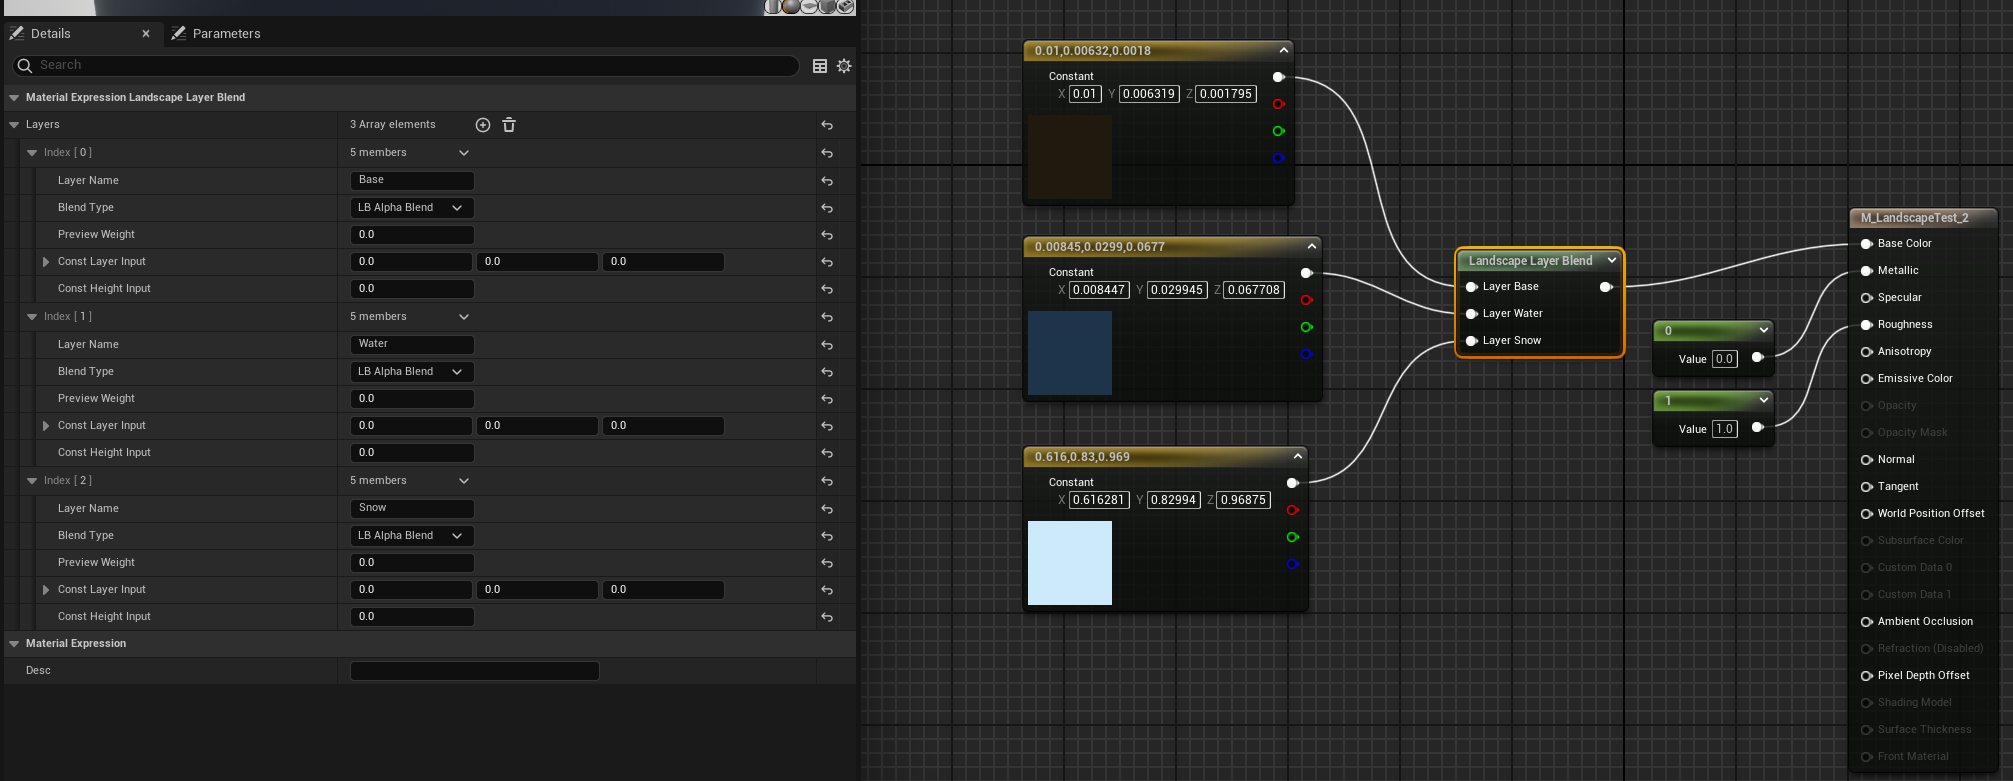This screenshot has height=781, width=2013.
Task: Collapse the Index [ 1 ] layer entry
Action: tap(32, 317)
